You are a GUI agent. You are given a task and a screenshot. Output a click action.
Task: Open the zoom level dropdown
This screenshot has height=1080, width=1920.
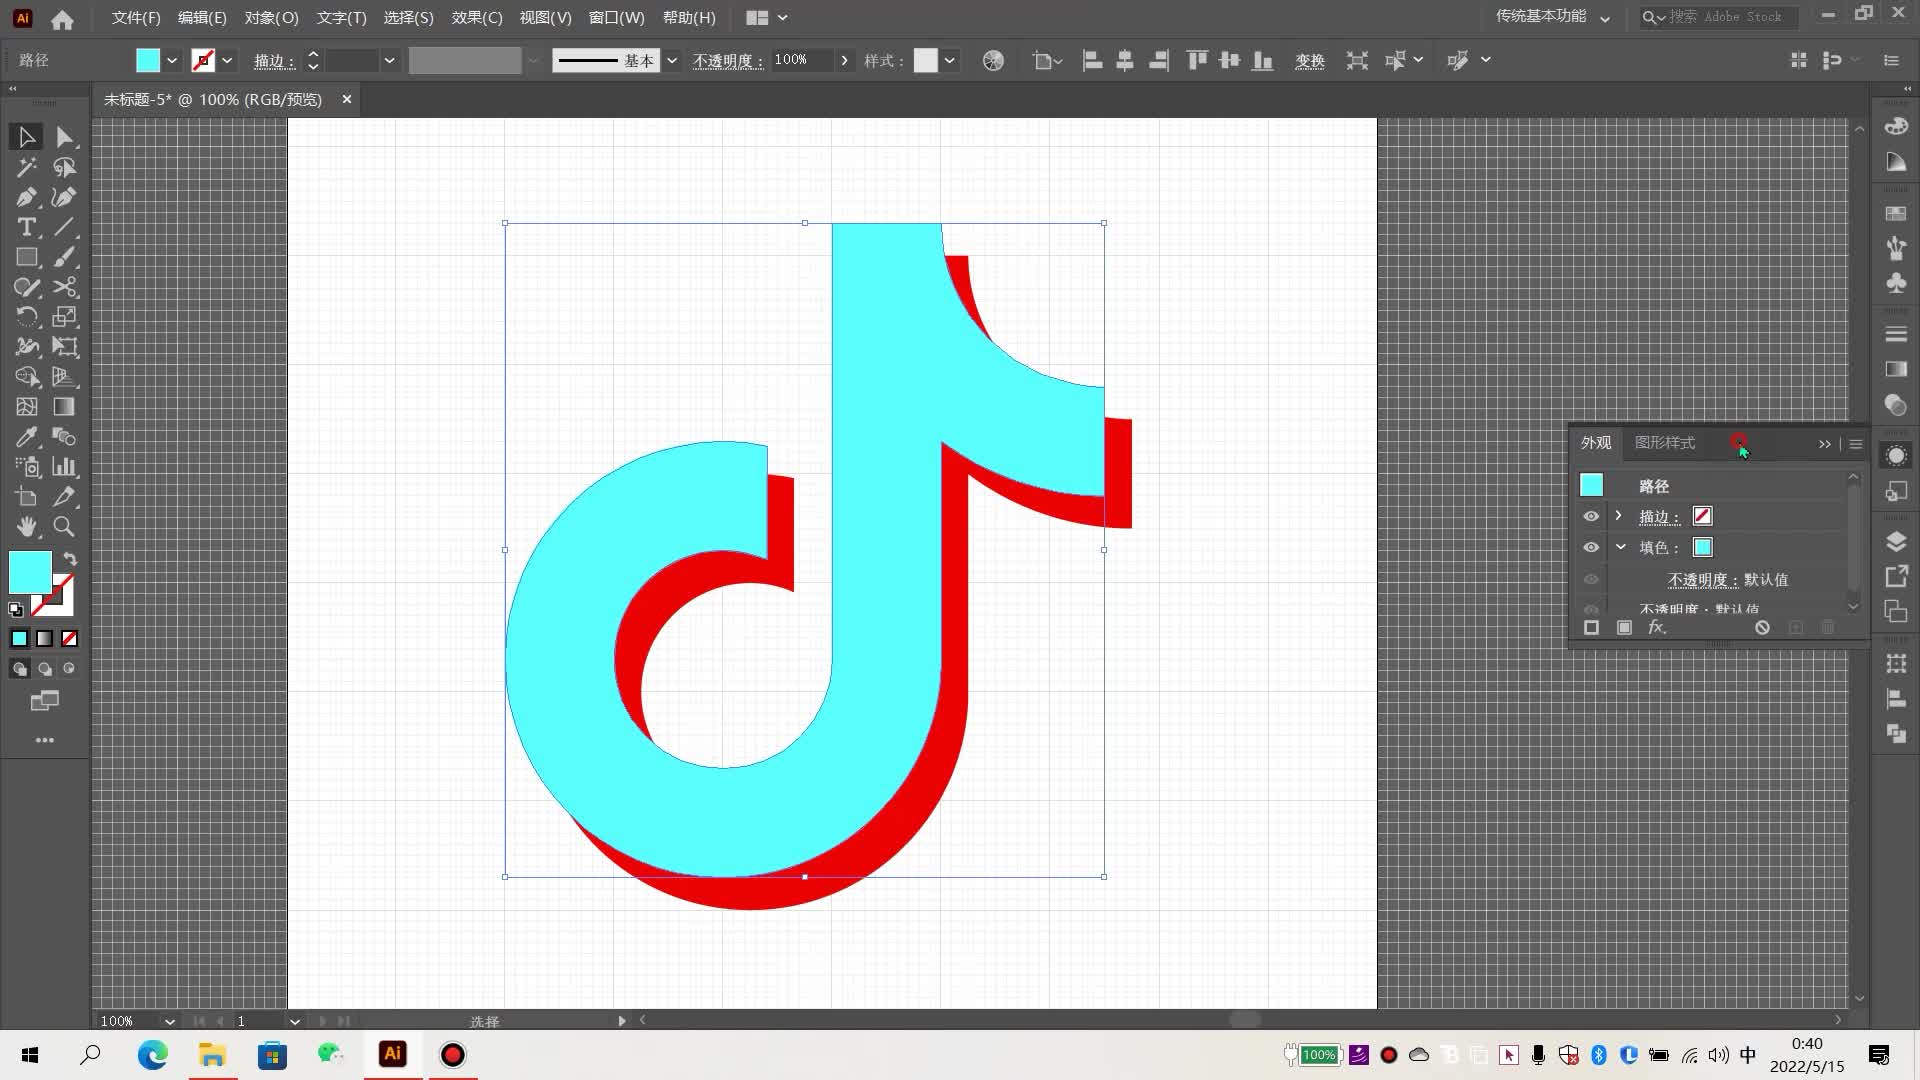[x=169, y=1021]
